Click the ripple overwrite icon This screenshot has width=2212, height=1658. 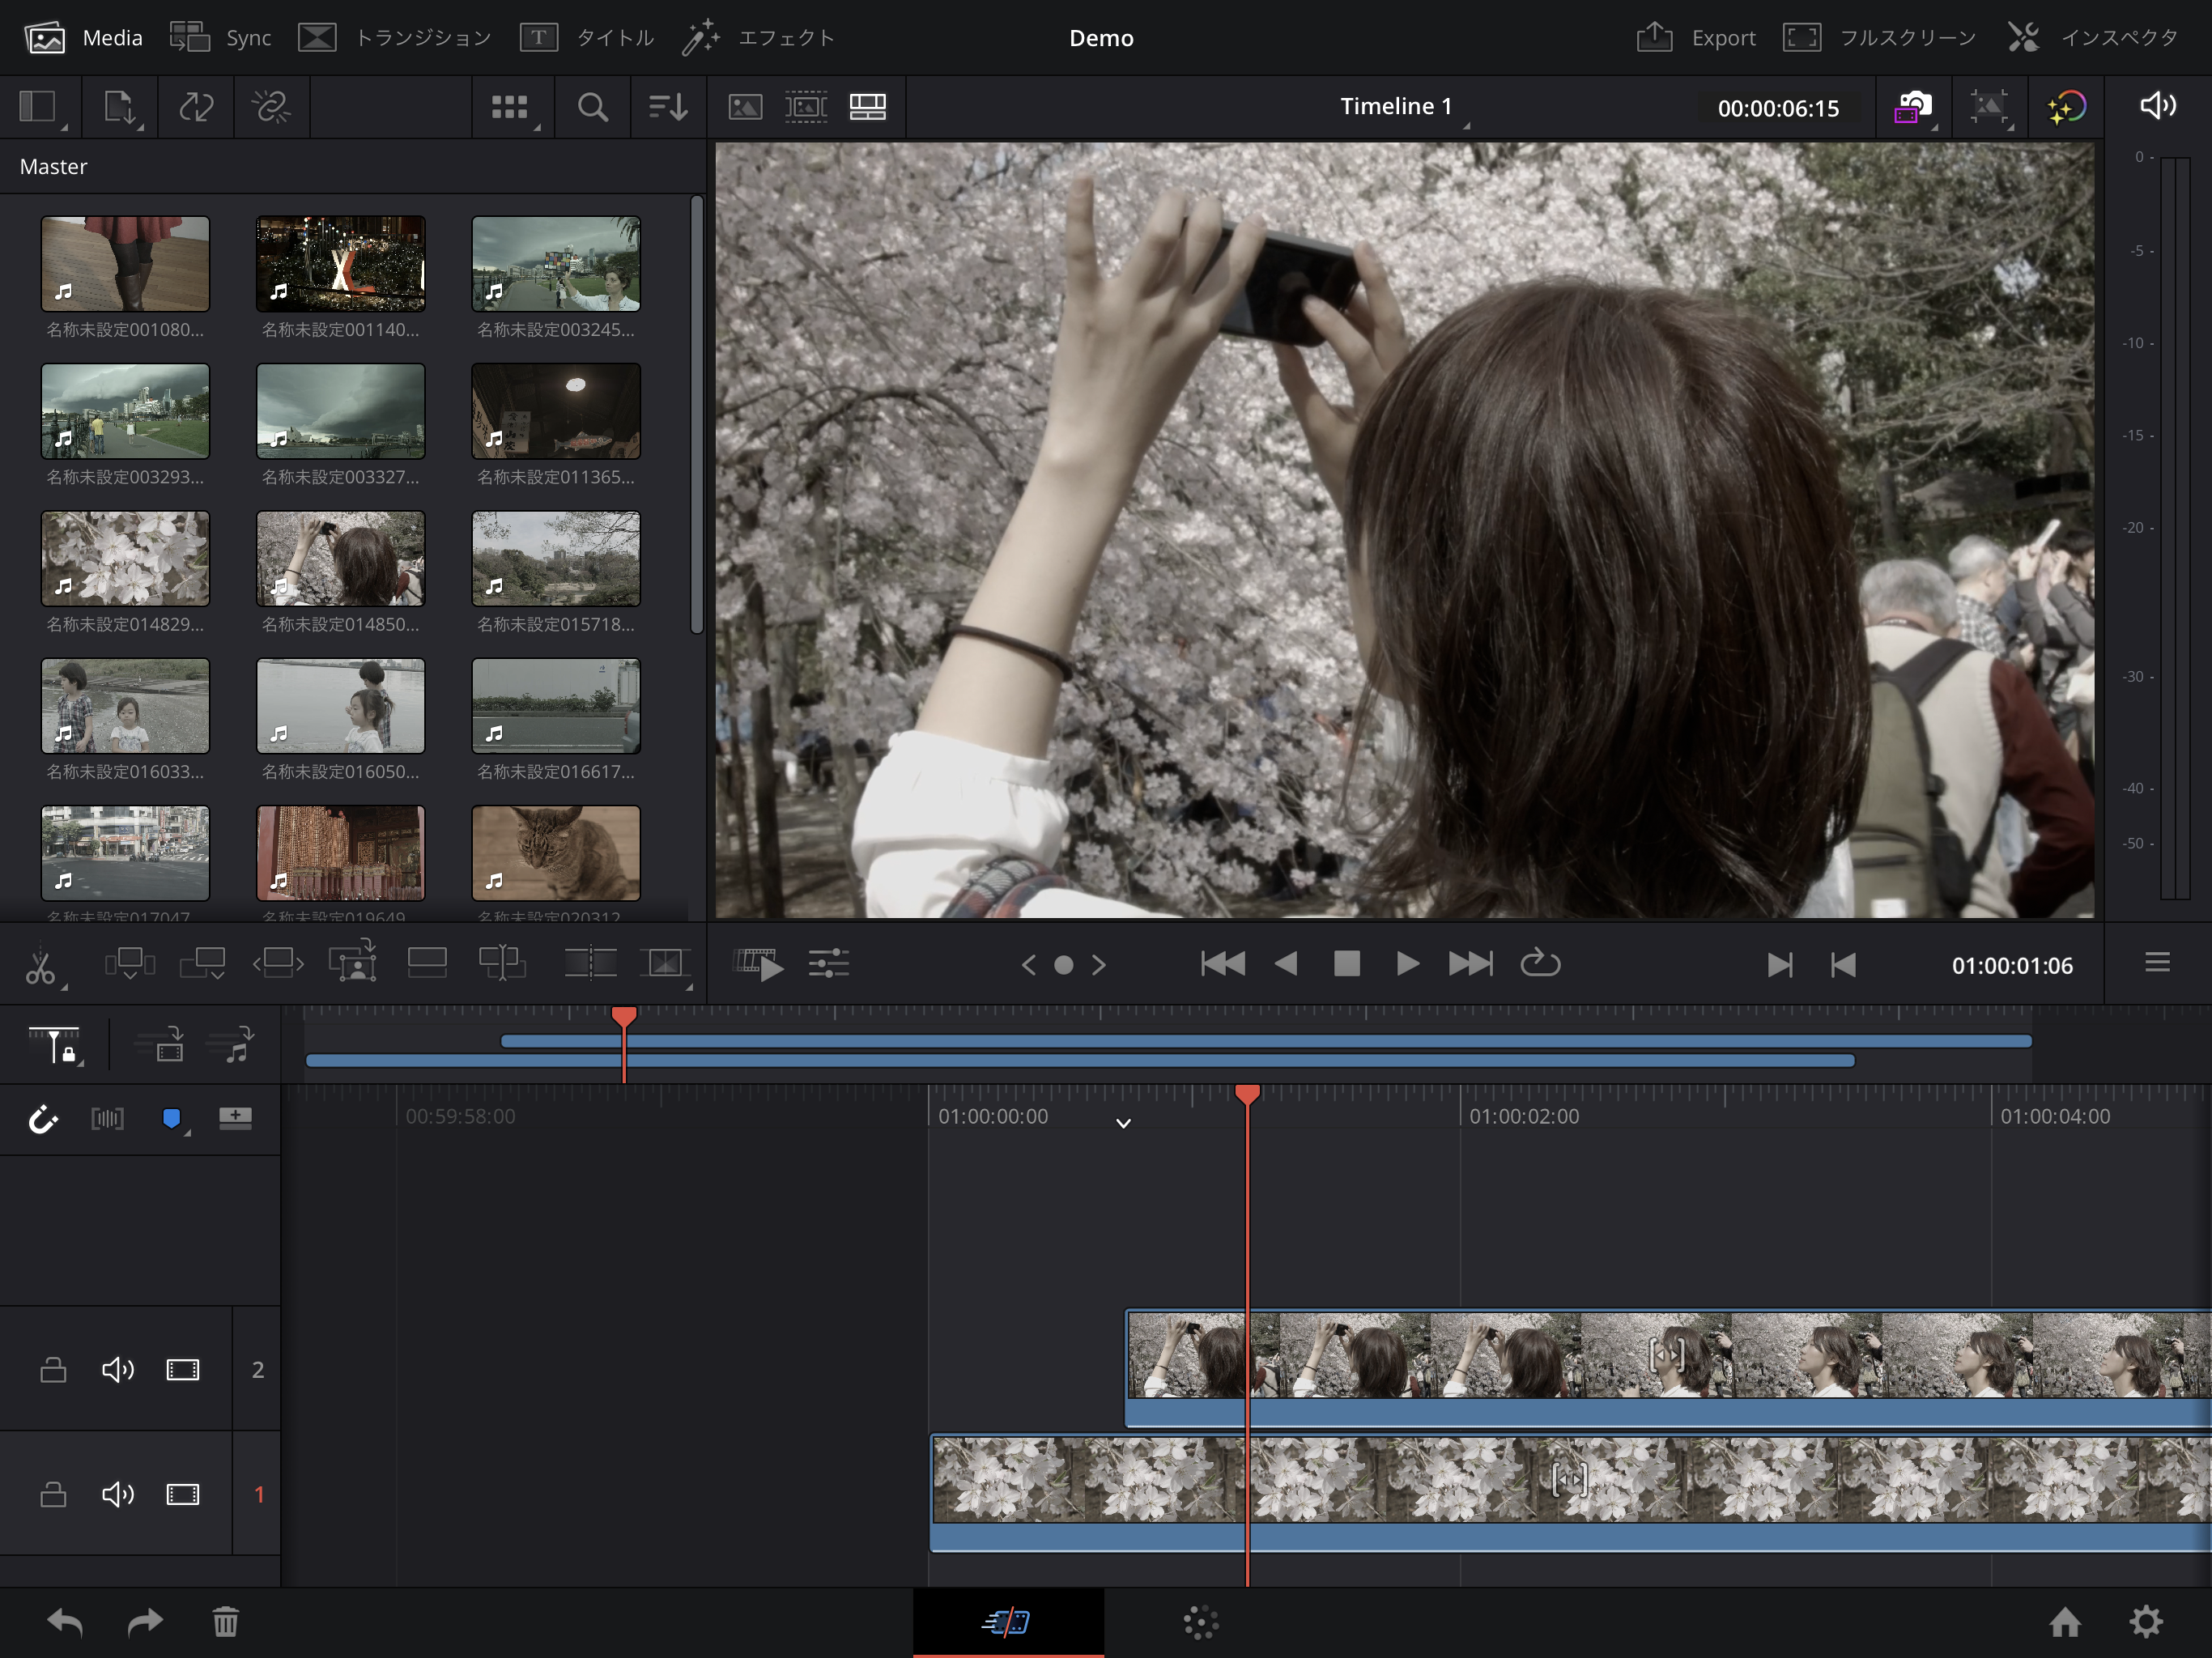[278, 964]
